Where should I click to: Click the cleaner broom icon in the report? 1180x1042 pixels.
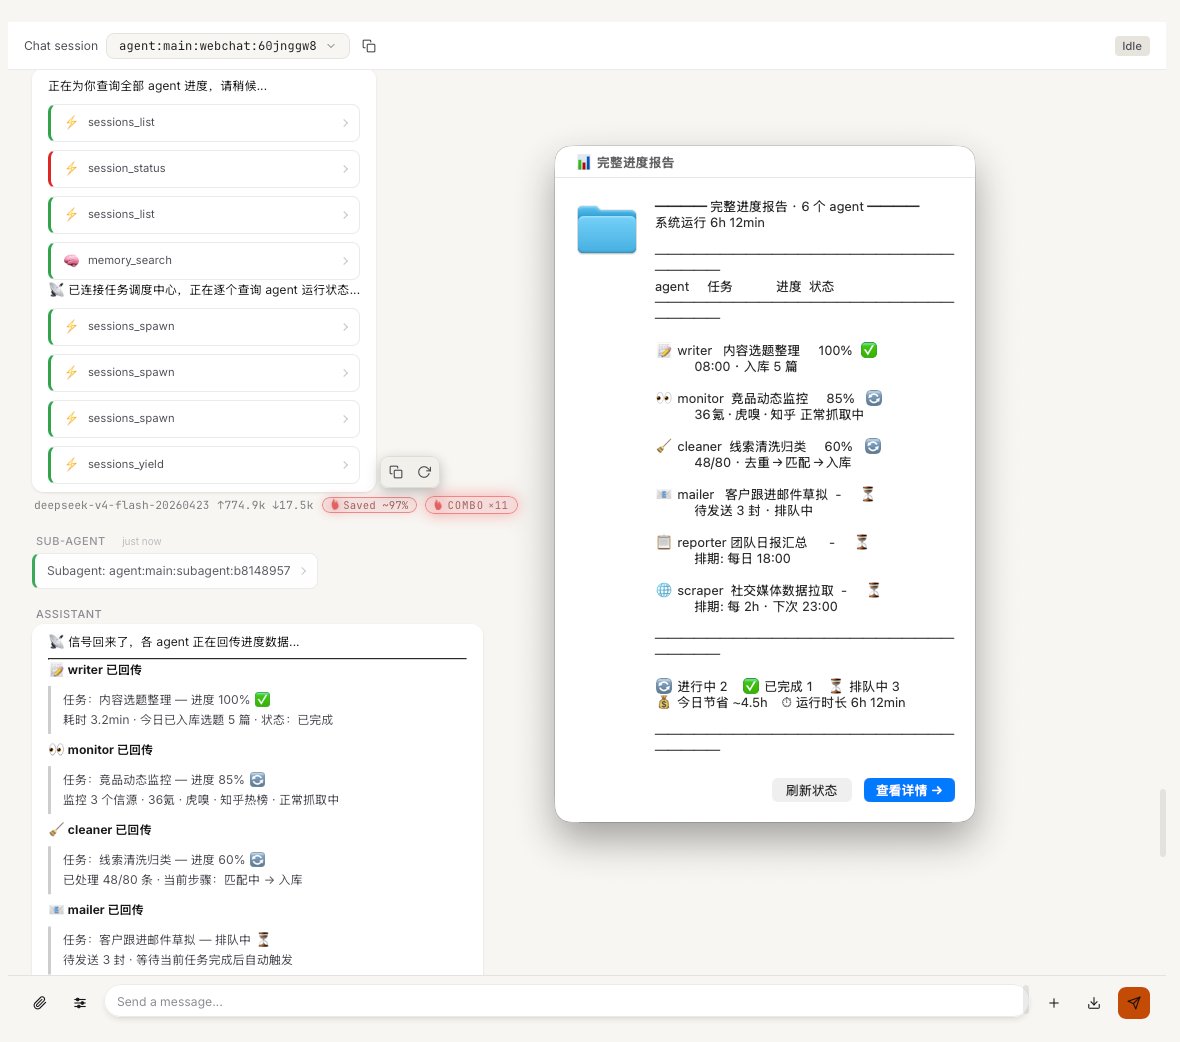[664, 446]
